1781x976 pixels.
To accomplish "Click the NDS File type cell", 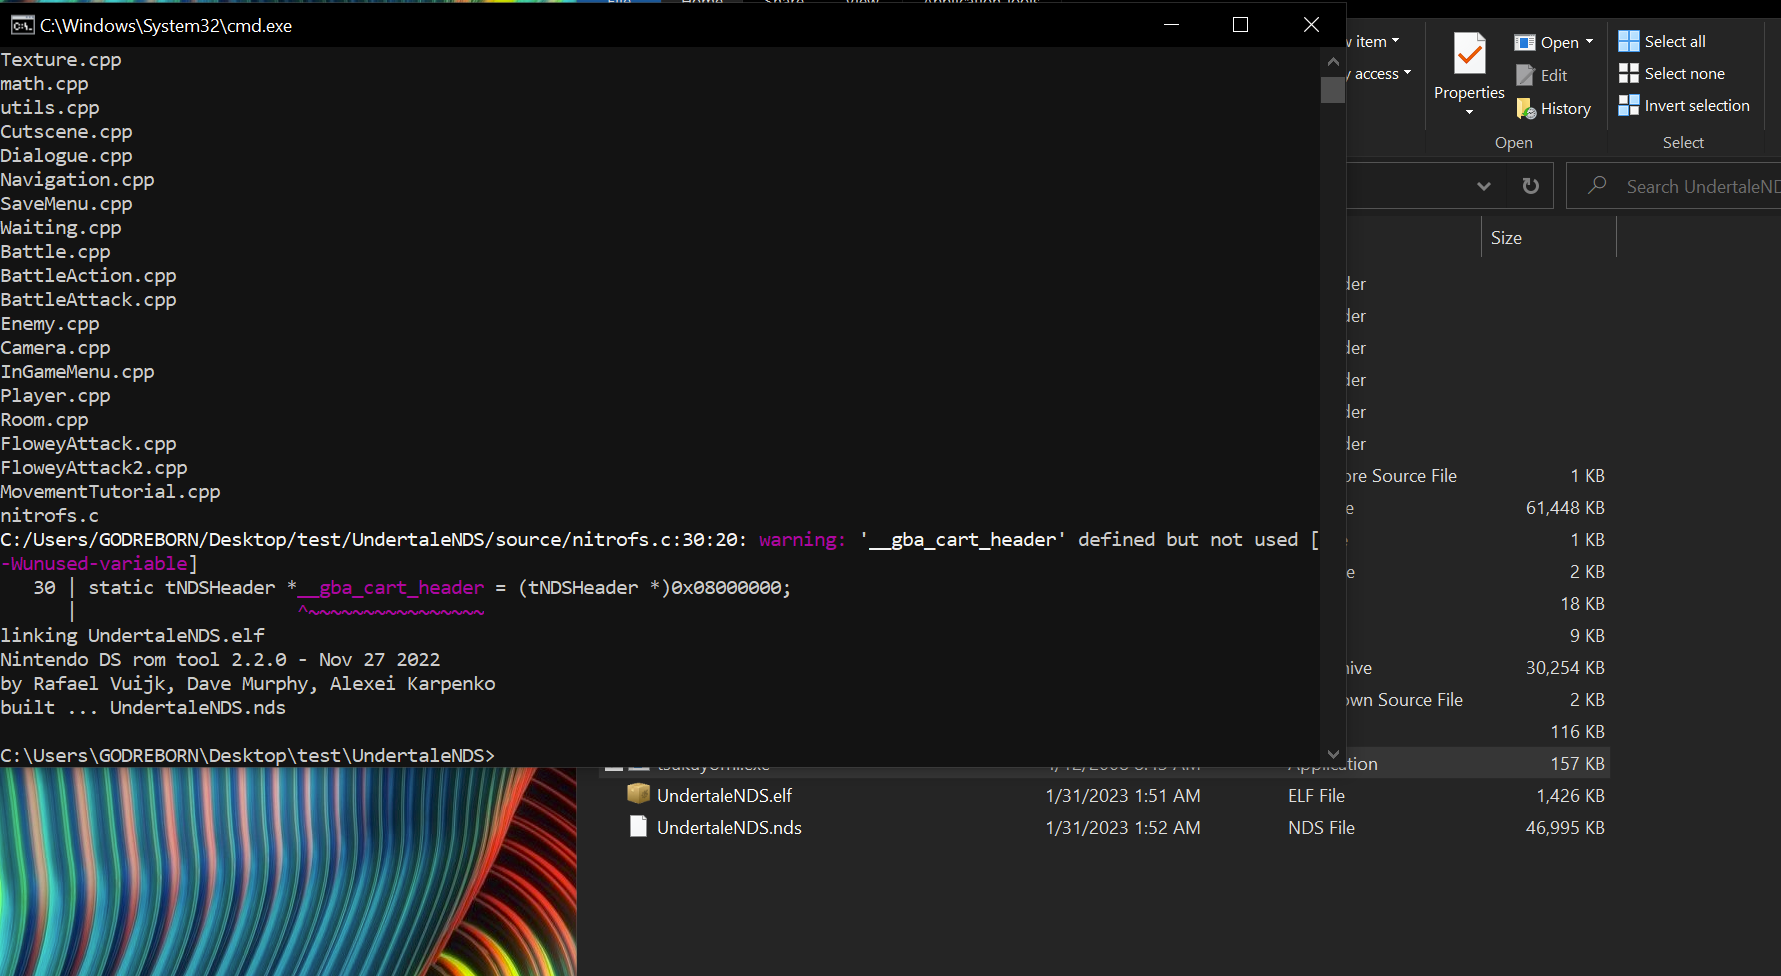I will click(1321, 828).
